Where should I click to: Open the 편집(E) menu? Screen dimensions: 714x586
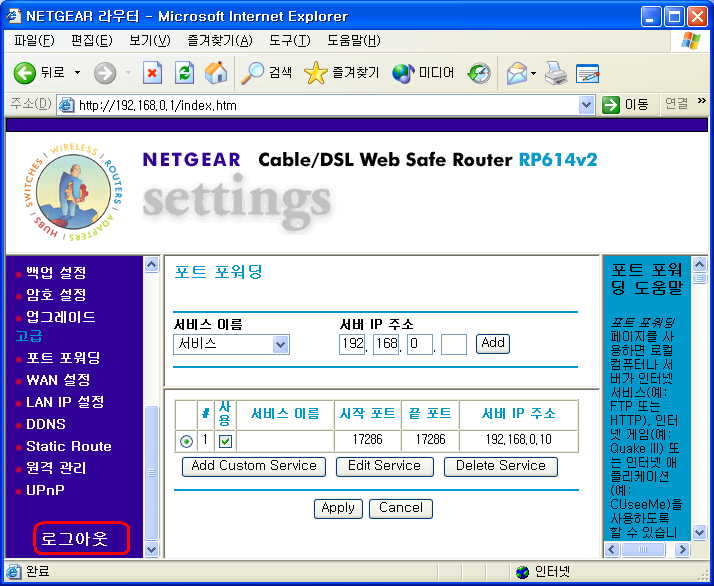pyautogui.click(x=92, y=41)
